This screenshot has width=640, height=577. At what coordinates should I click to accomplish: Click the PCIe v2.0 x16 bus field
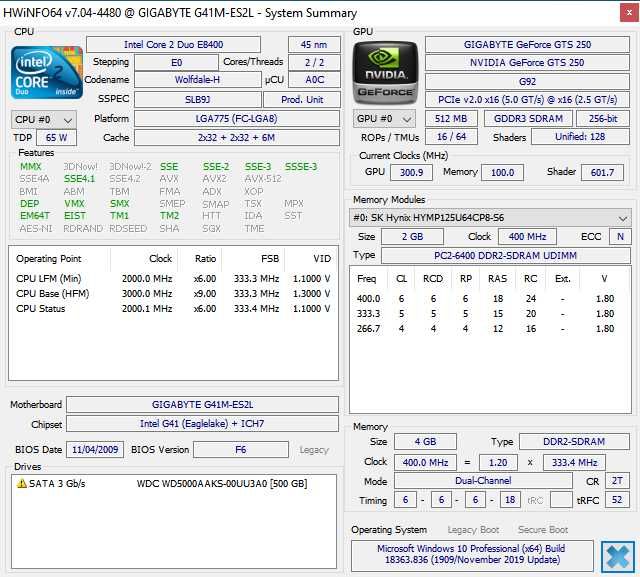click(527, 100)
